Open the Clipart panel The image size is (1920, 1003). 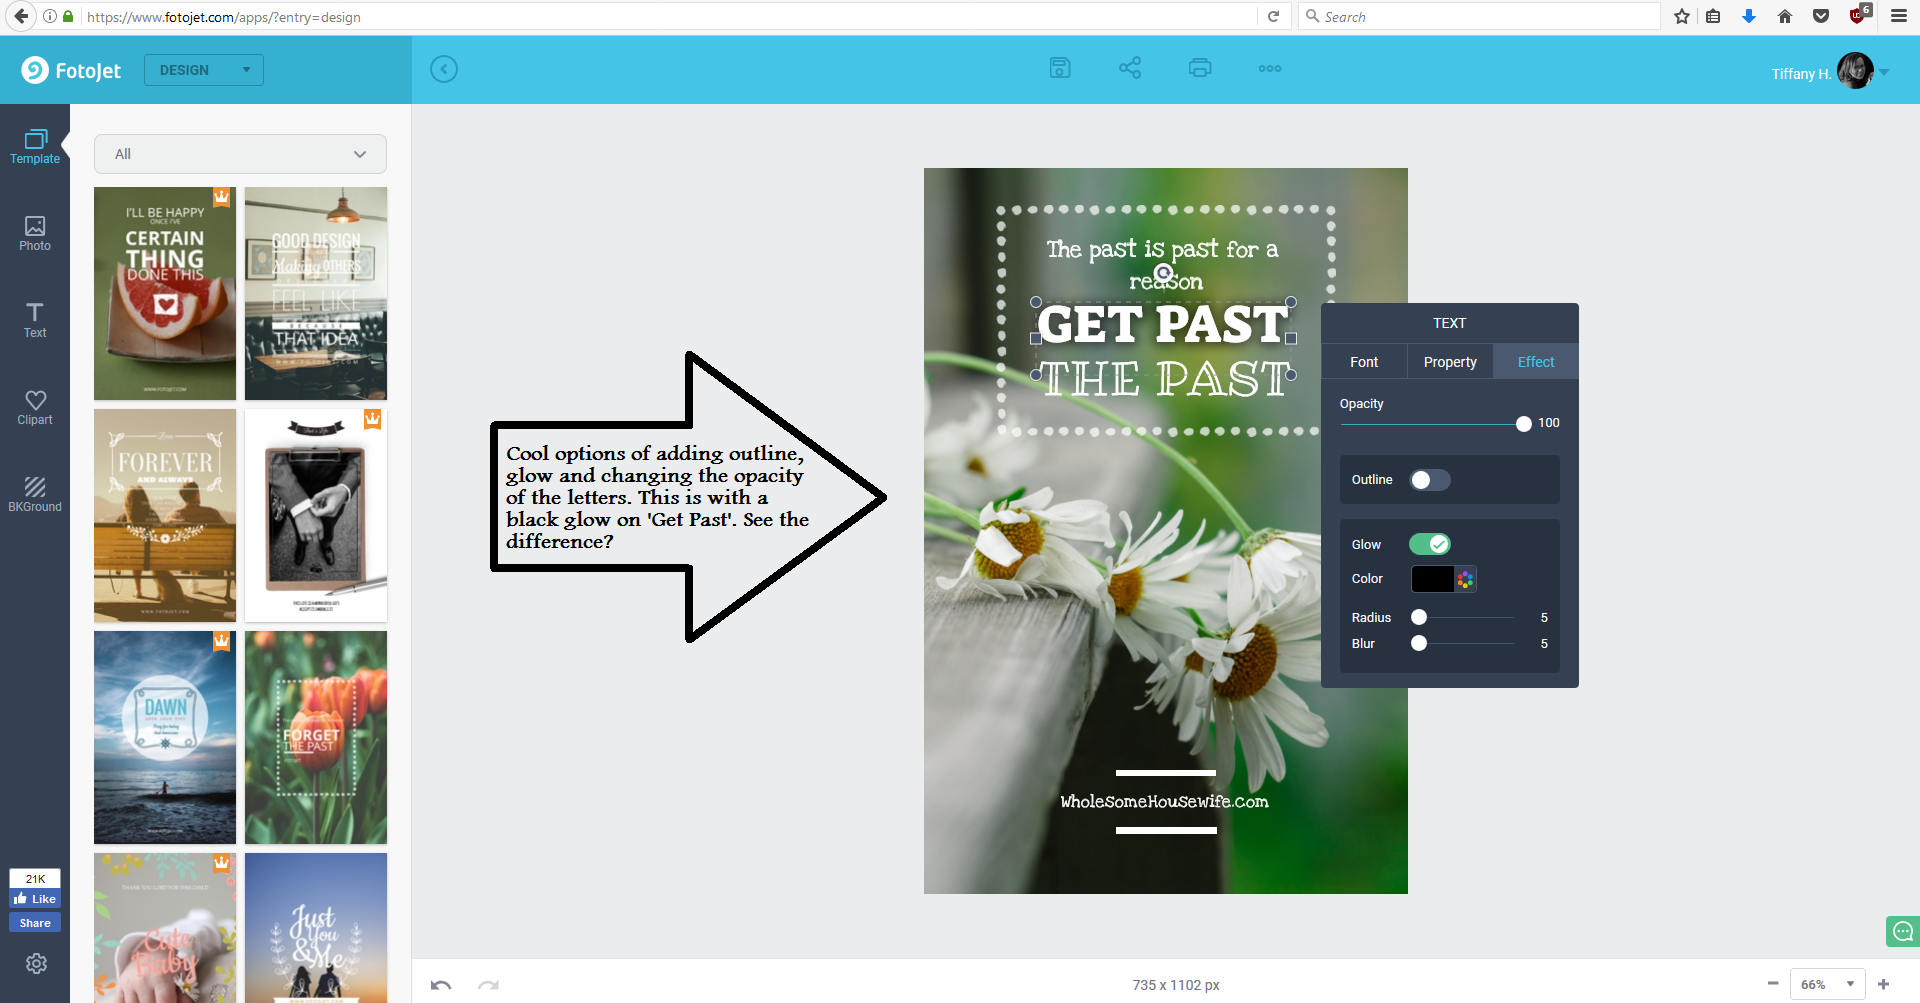(x=35, y=408)
